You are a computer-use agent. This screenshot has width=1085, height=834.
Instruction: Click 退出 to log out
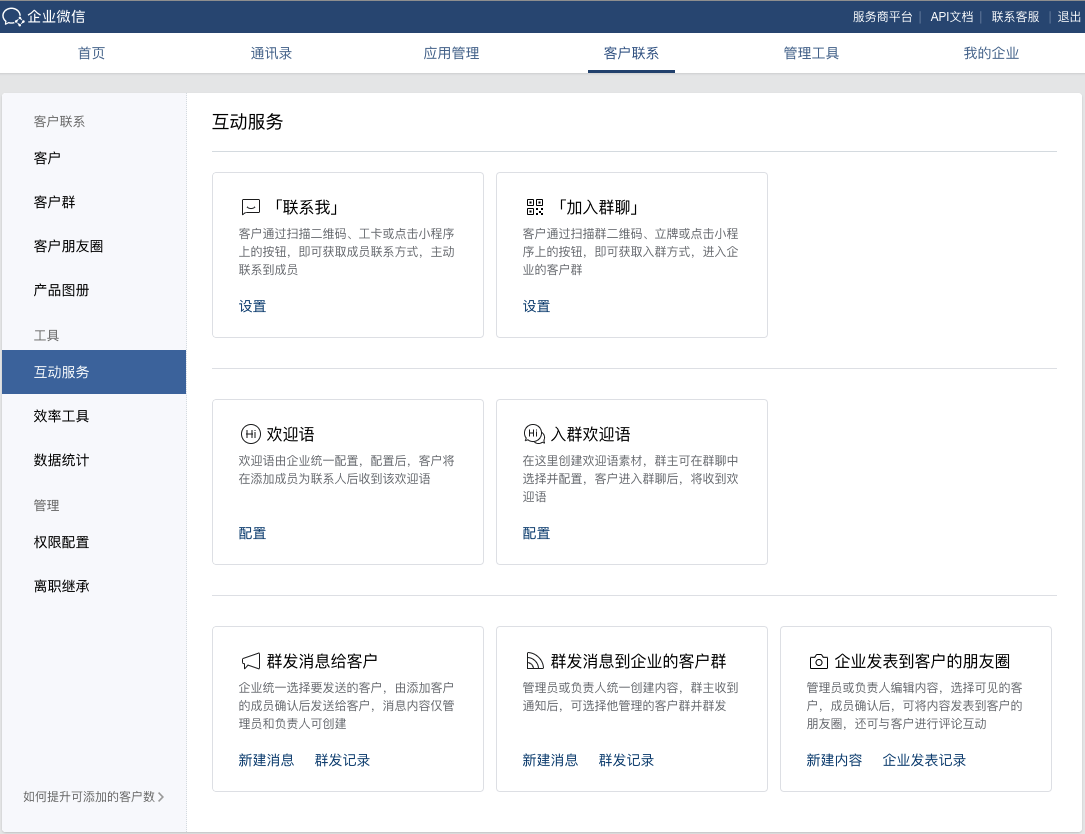(x=1069, y=17)
